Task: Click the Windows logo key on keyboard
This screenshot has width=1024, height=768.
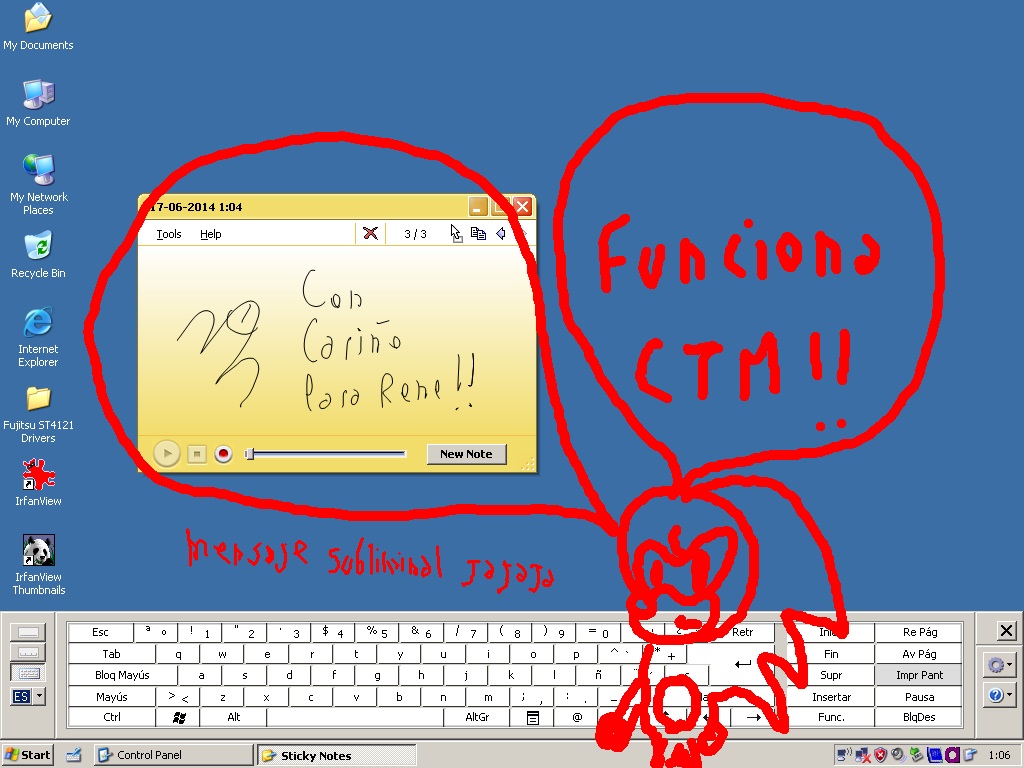Action: pos(179,717)
